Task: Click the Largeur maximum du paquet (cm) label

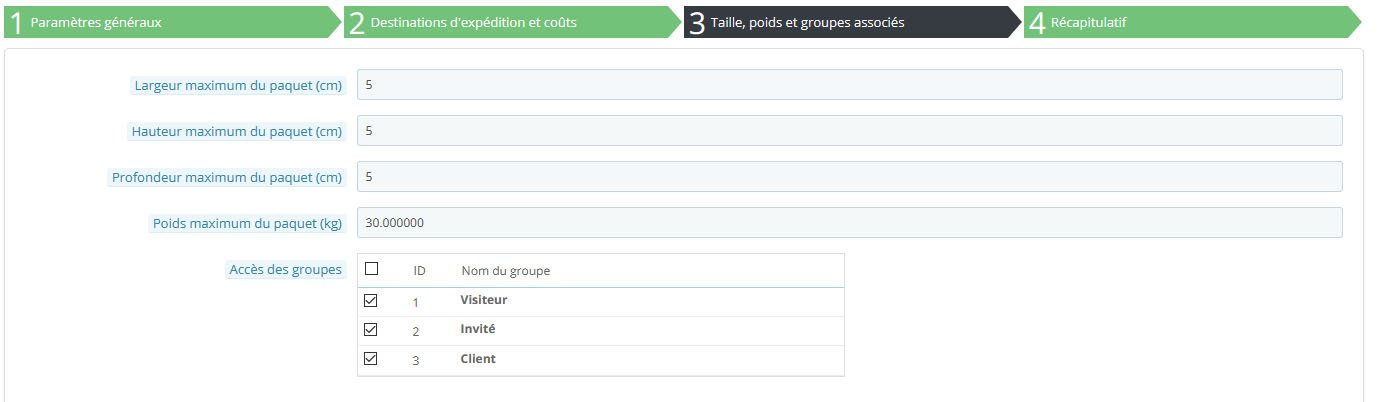Action: (239, 85)
